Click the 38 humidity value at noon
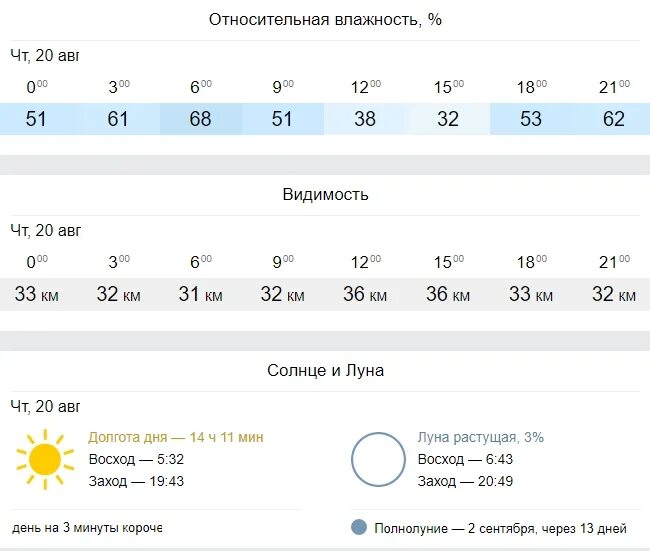650x551 pixels. click(365, 119)
